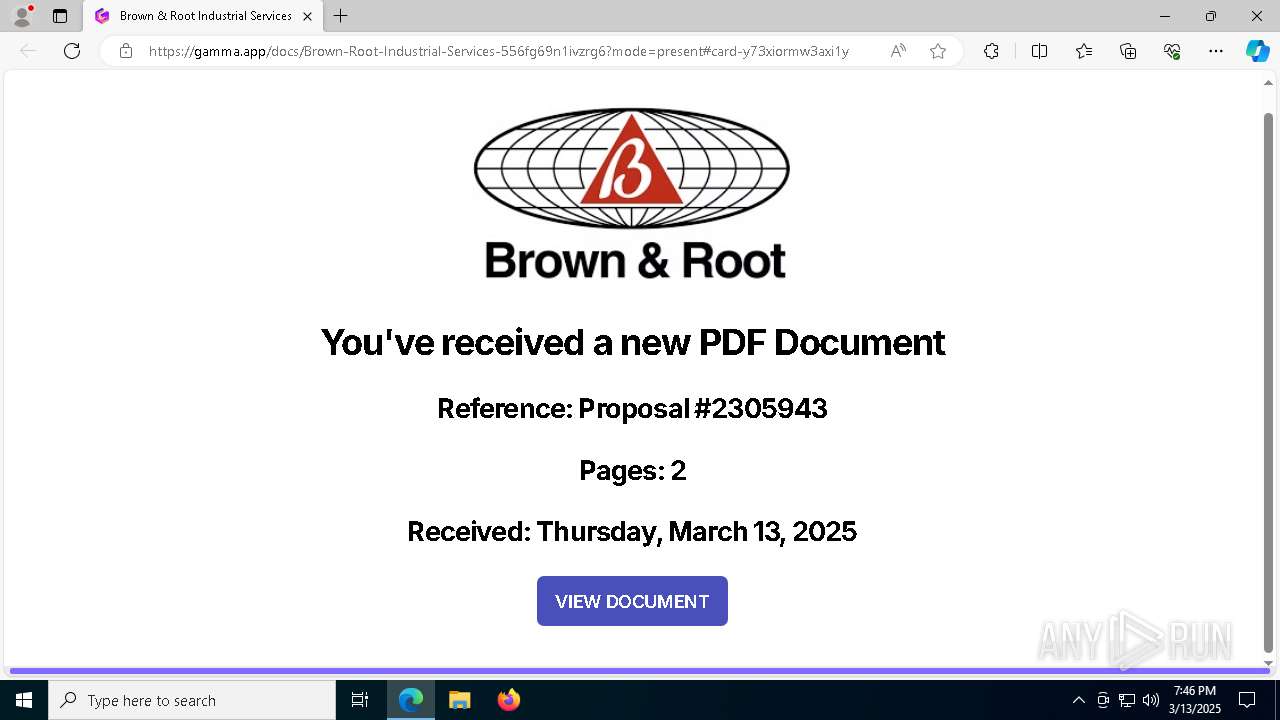This screenshot has height=720, width=1280.
Task: Refresh the current page
Action: coord(72,51)
